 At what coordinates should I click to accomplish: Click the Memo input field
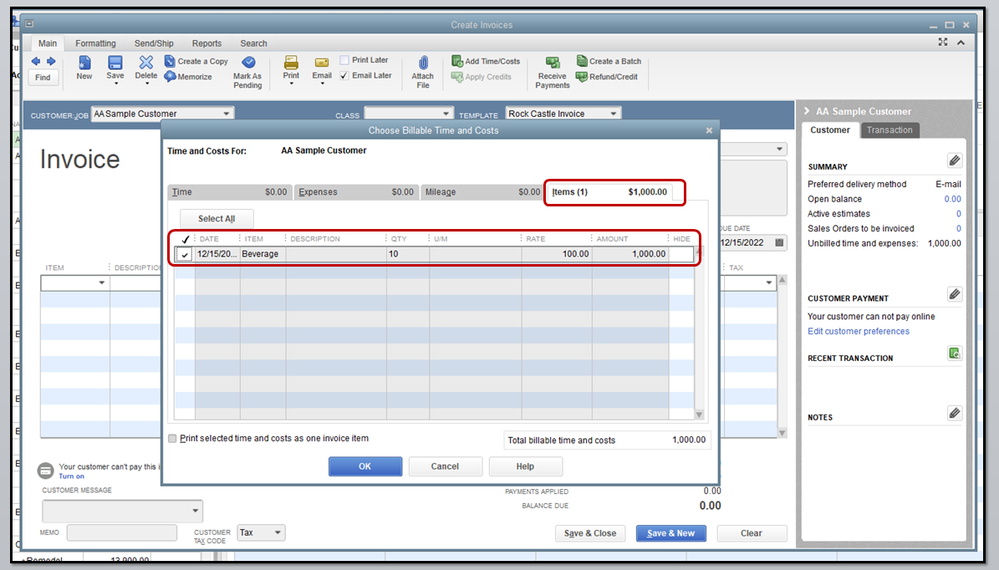122,532
